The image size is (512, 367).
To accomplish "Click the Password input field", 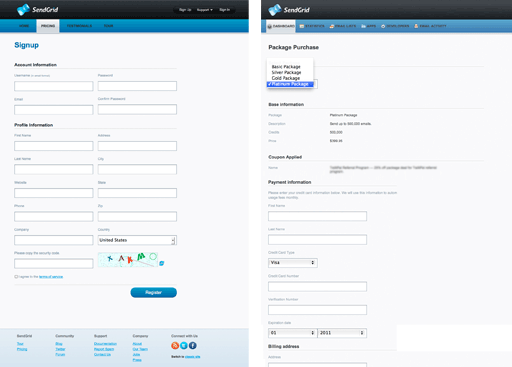I will tap(137, 86).
